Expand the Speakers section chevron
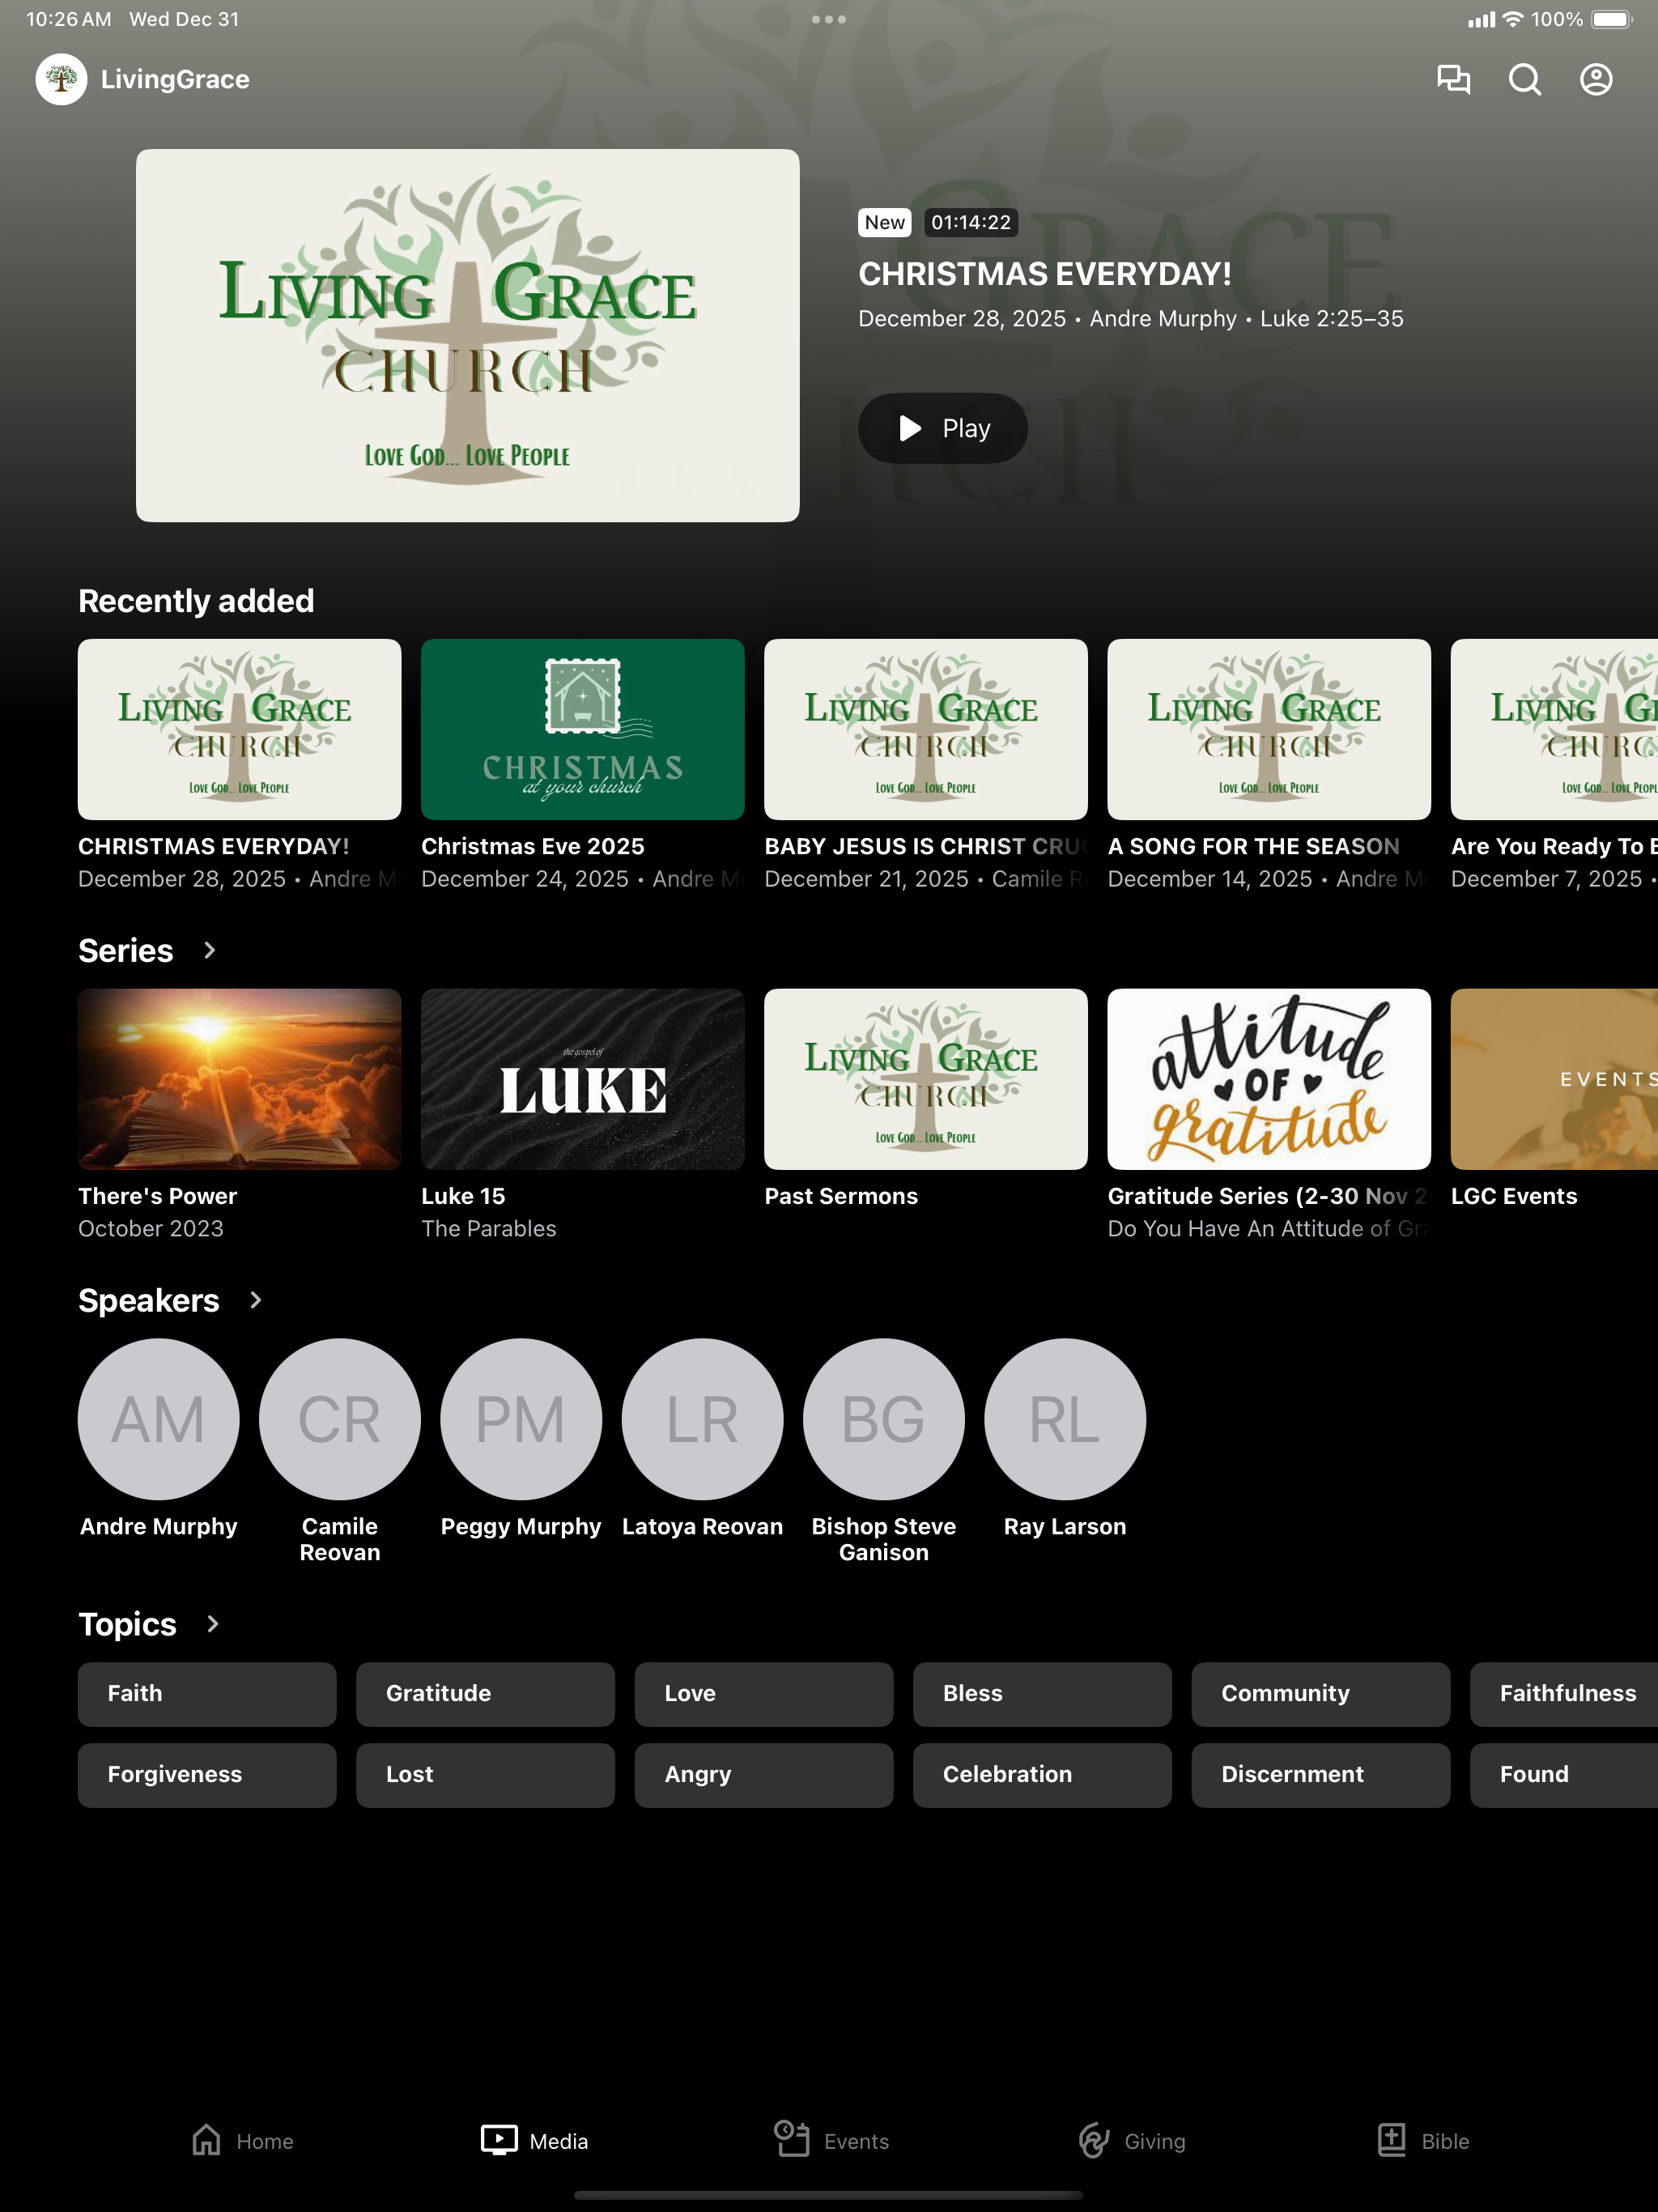1658x2212 pixels. pos(255,1300)
